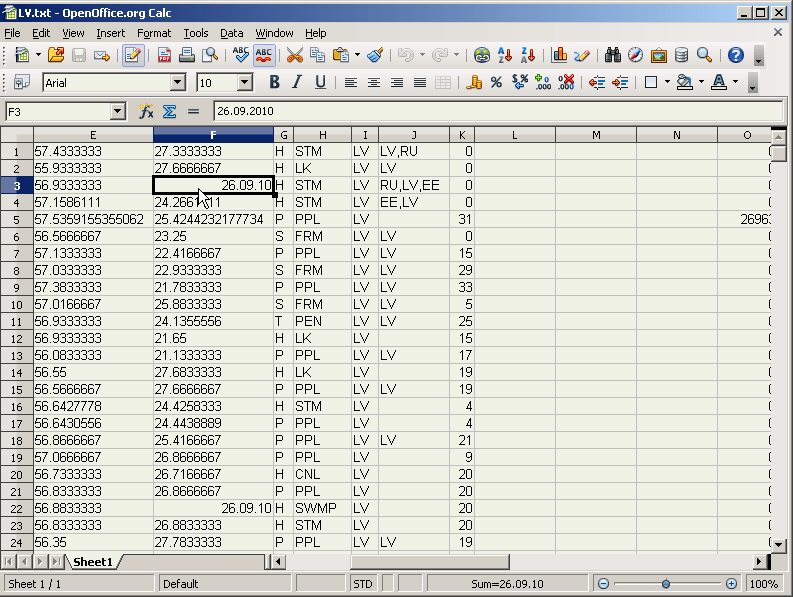Open the Function Wizard icon
Image resolution: width=793 pixels, height=597 pixels.
146,111
